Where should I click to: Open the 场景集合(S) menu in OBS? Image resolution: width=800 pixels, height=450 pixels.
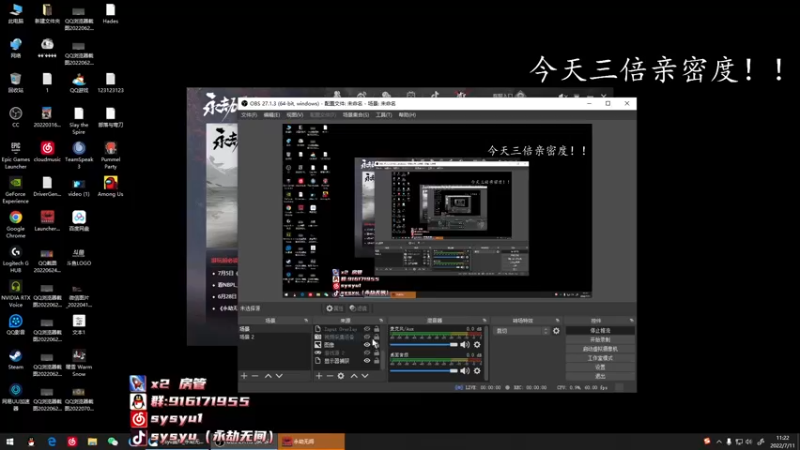point(356,115)
